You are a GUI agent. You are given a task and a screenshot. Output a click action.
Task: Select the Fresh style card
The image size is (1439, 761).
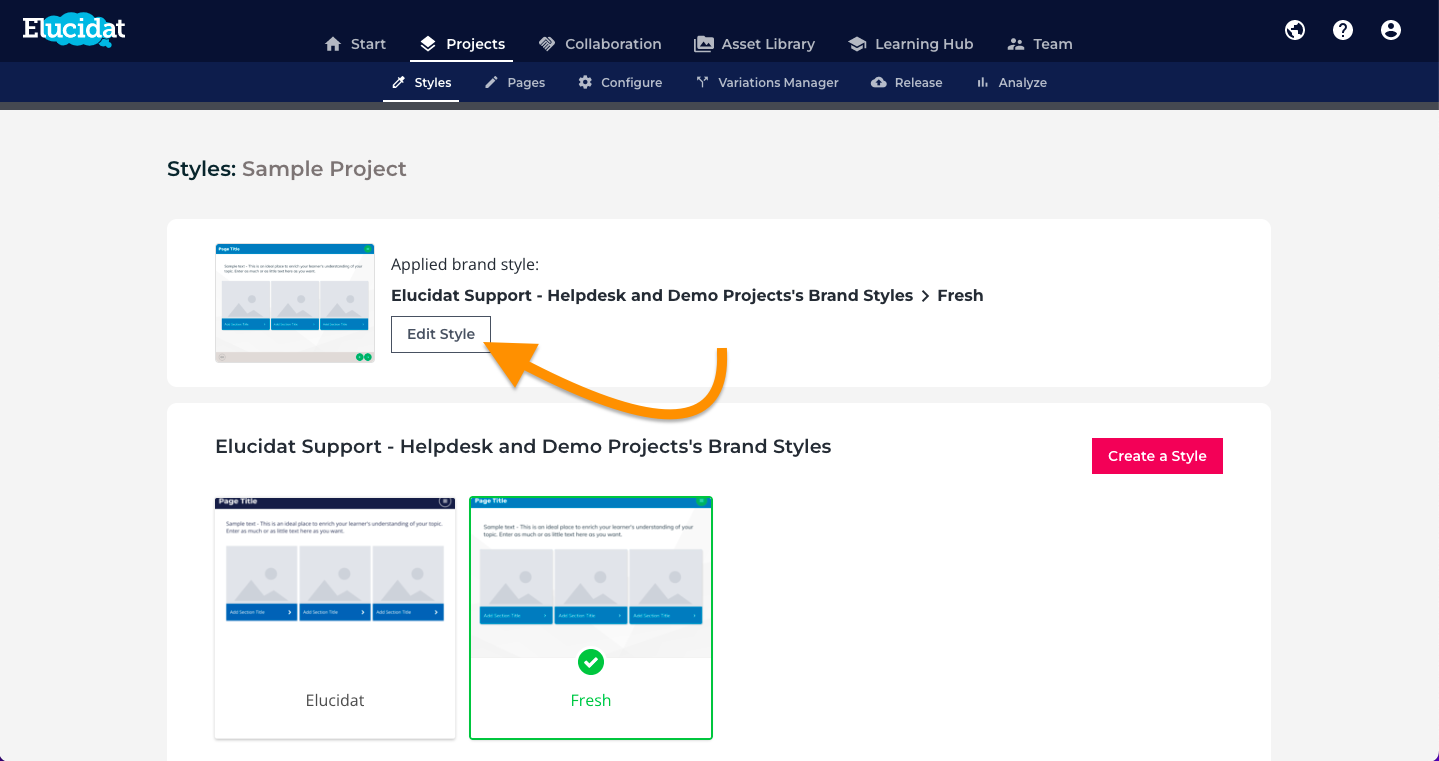(x=591, y=617)
